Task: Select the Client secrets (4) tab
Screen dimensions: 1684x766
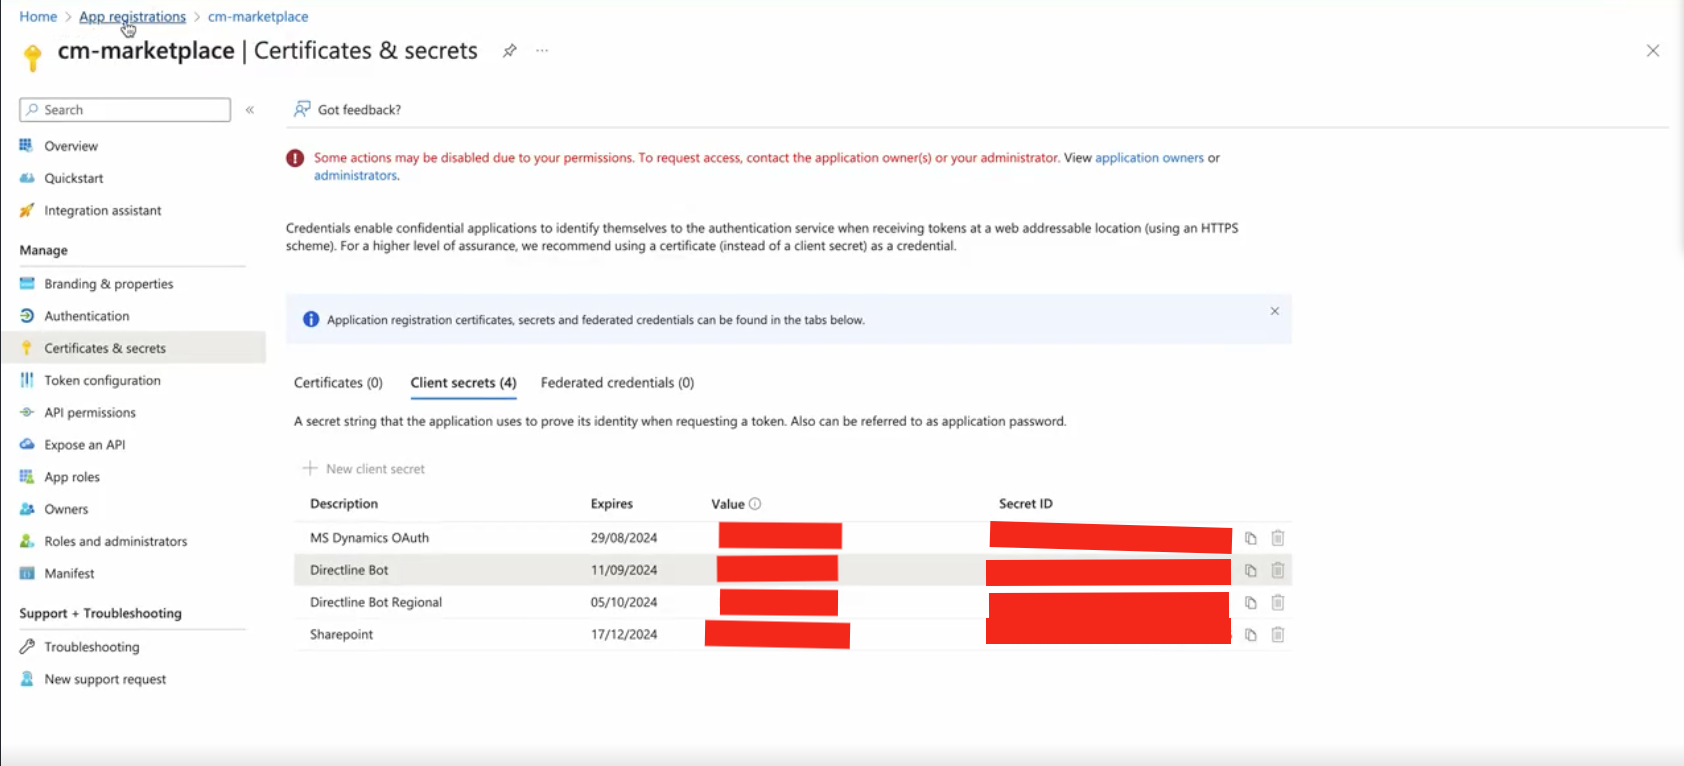Action: (x=463, y=382)
